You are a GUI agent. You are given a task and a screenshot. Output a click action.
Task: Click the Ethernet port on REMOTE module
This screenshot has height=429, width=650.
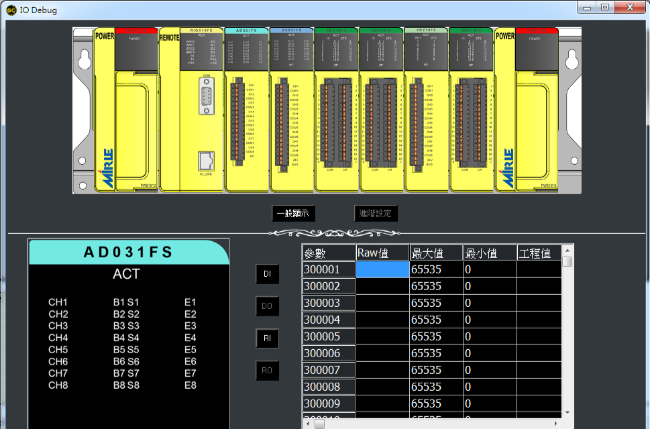pyautogui.click(x=203, y=158)
